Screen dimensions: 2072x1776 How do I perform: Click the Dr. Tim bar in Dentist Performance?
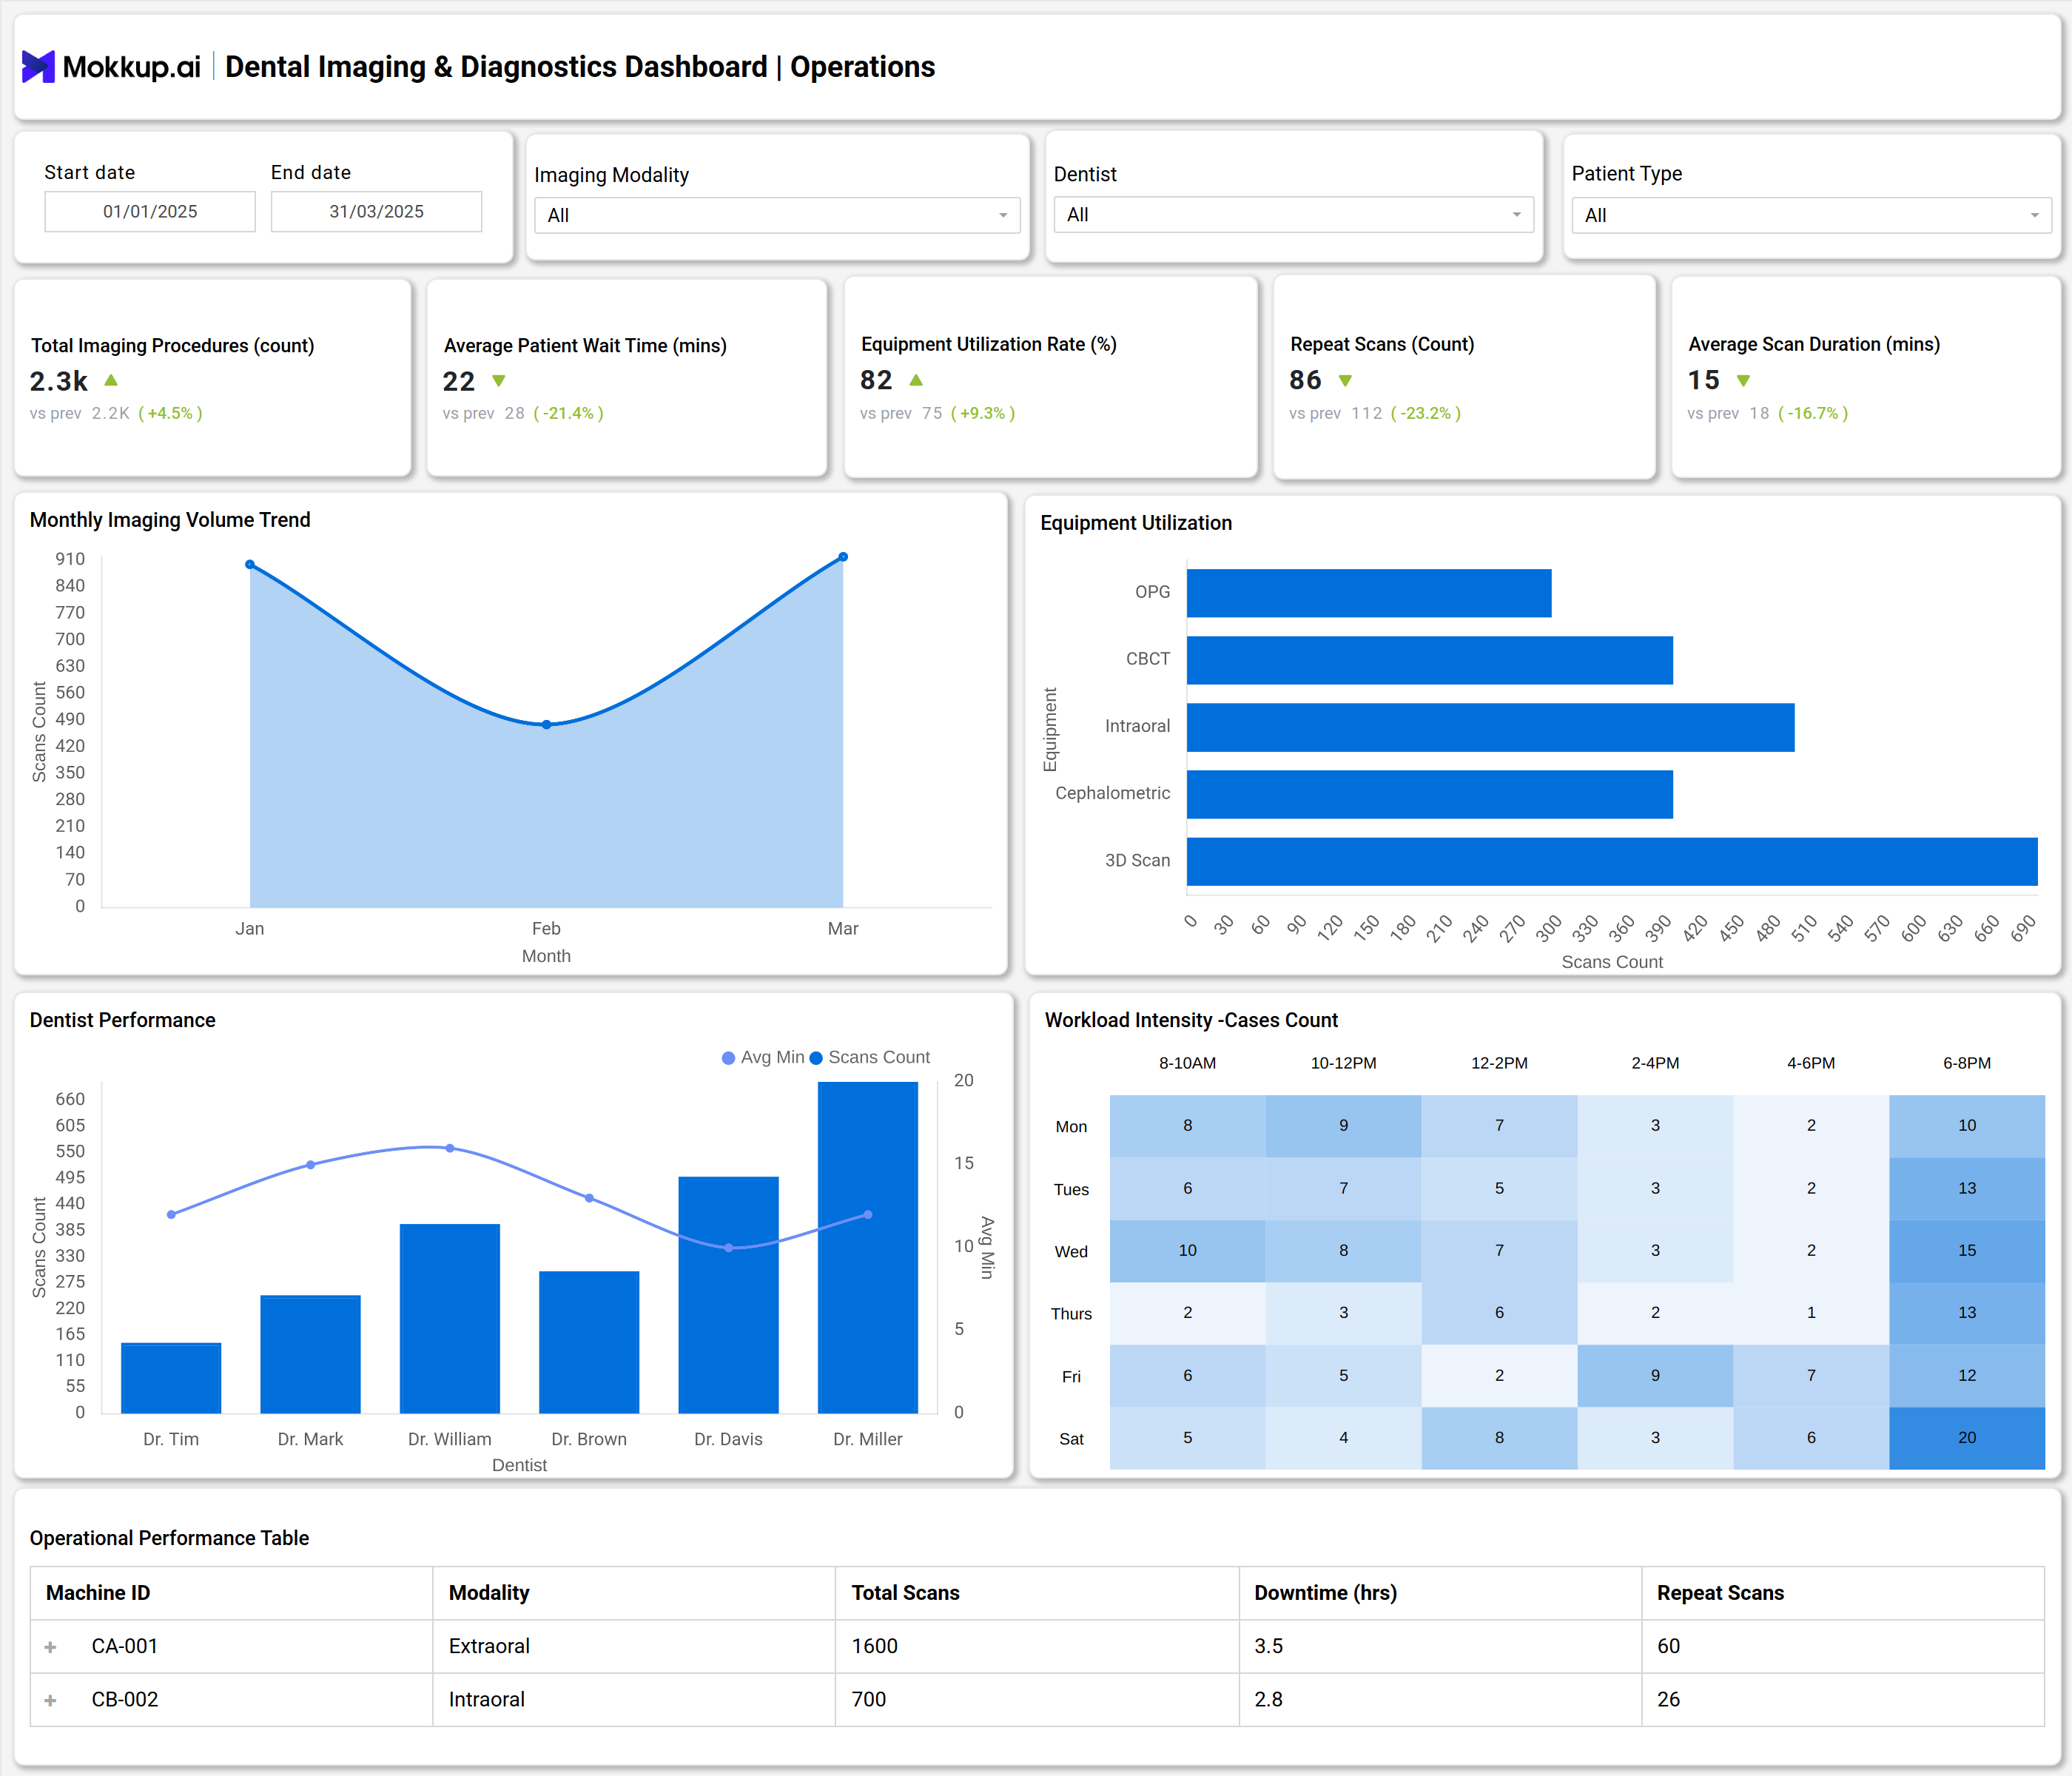(171, 1378)
